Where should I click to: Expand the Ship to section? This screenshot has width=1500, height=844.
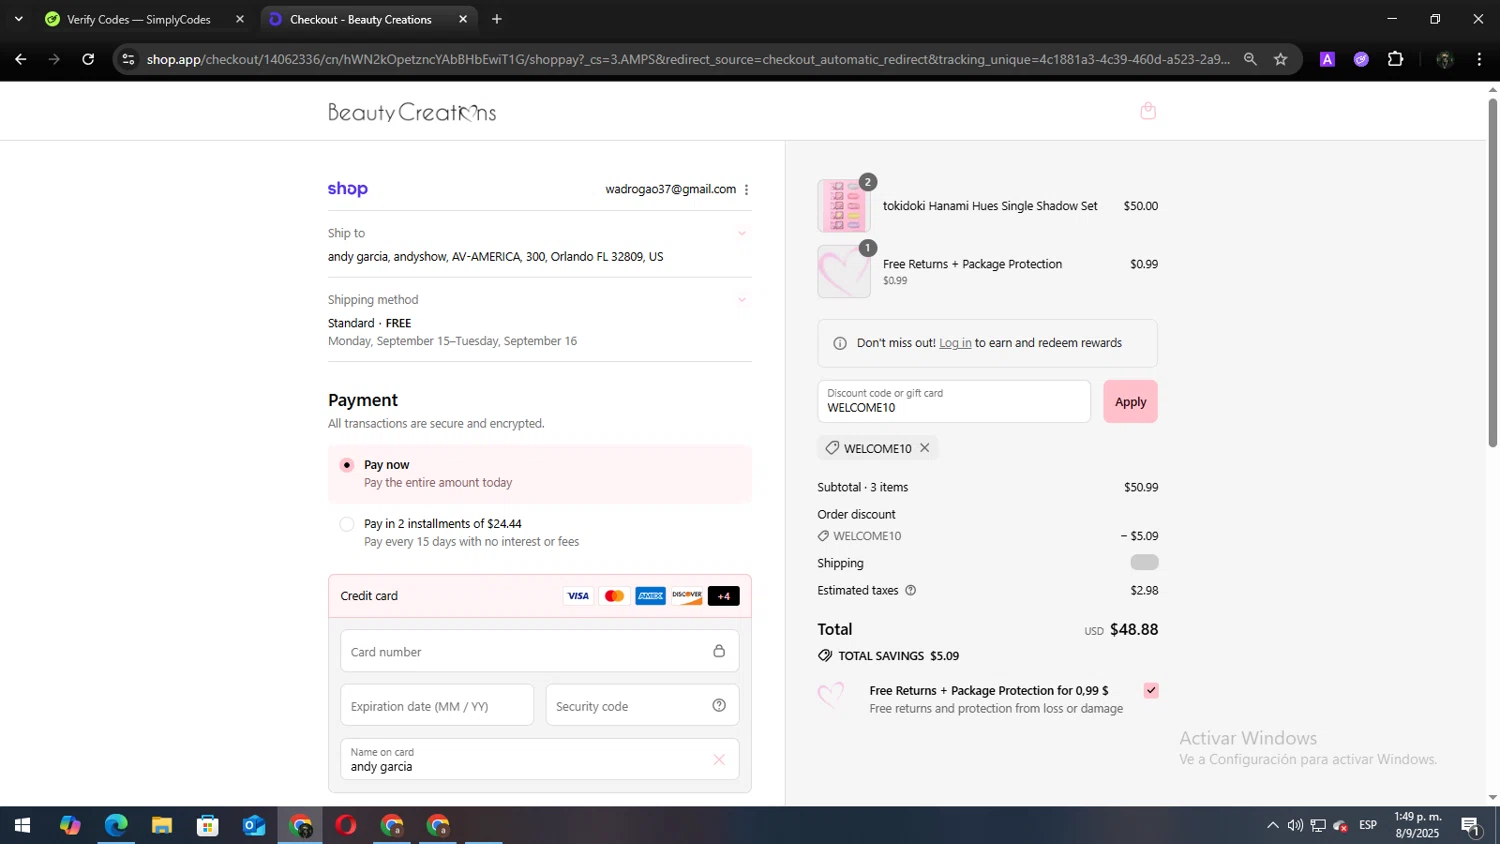pos(742,233)
